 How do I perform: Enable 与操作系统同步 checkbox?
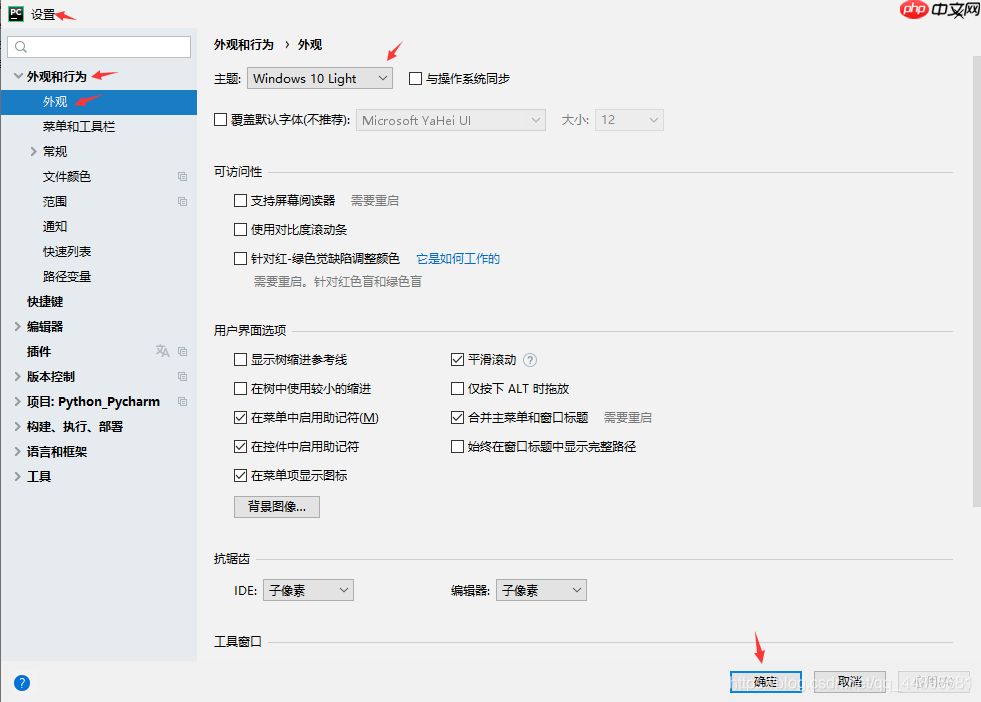(415, 78)
